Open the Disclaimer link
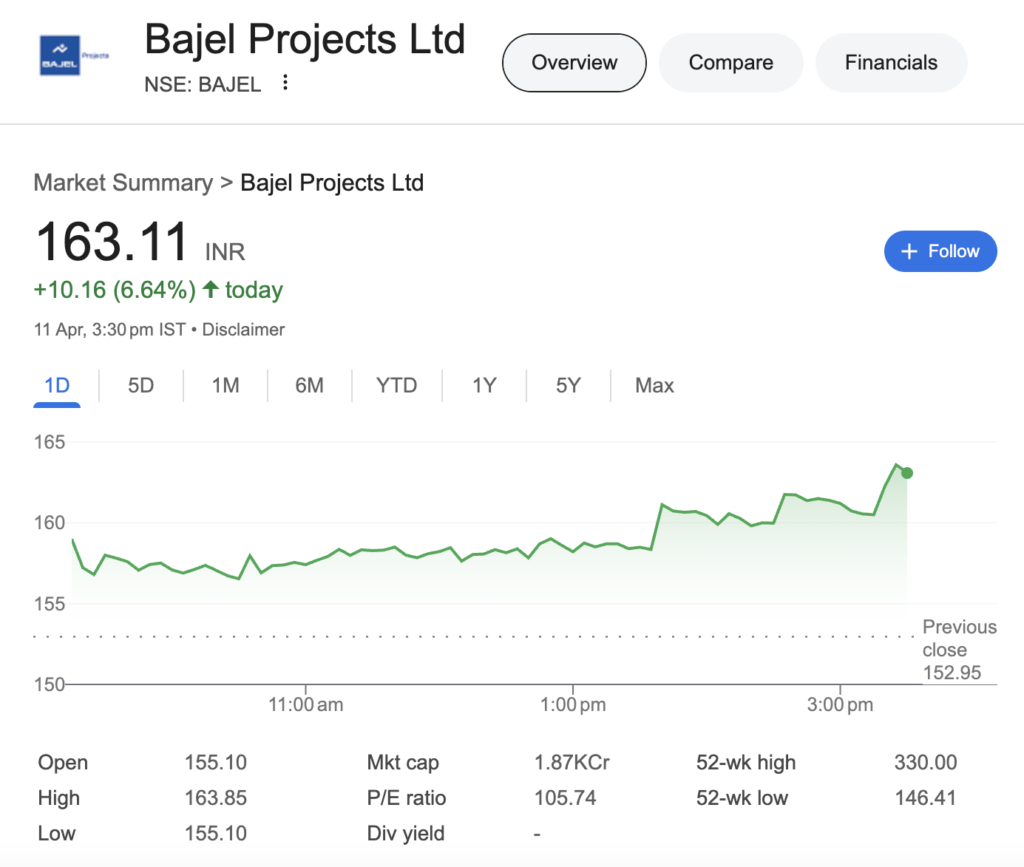 pos(243,329)
